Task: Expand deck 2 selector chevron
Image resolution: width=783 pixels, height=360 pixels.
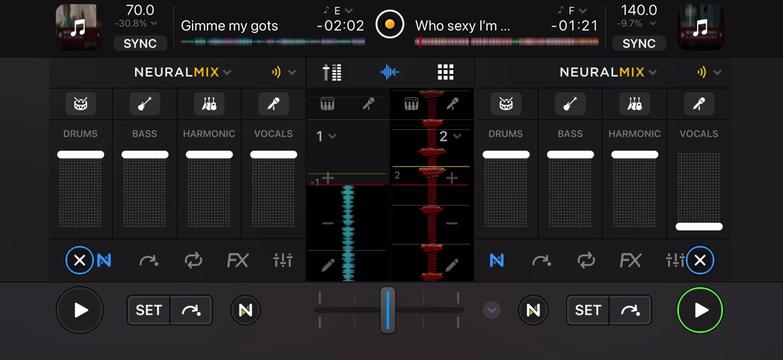Action: click(x=457, y=136)
